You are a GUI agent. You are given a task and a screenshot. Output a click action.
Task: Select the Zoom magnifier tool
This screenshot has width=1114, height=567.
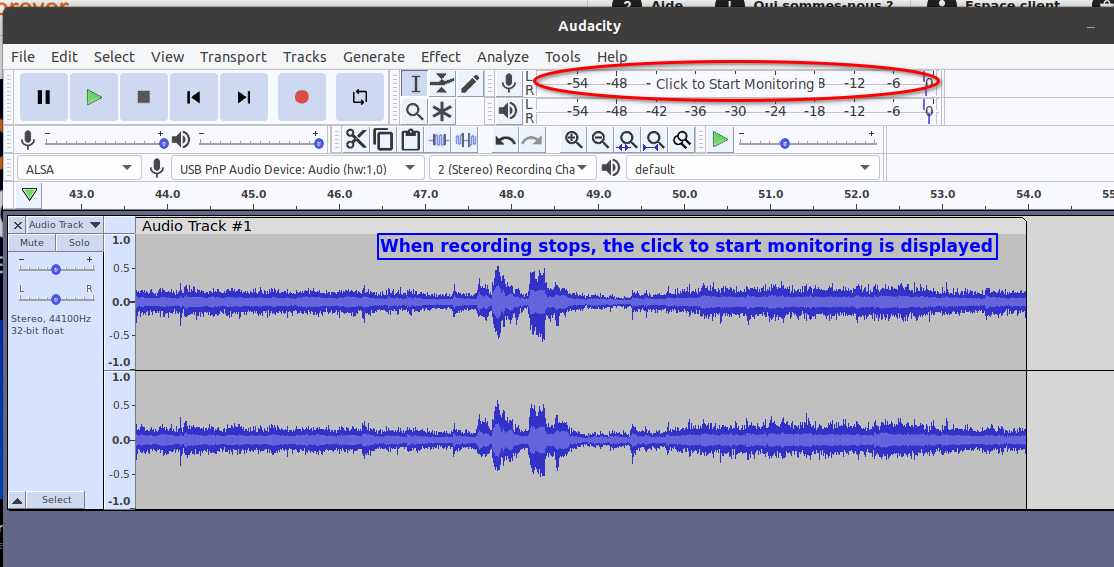(415, 112)
